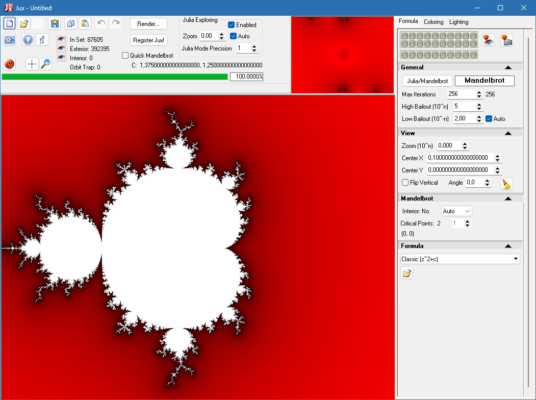This screenshot has height=400, width=536.
Task: Enable the Quick Mandelbrot checkbox
Action: pyautogui.click(x=125, y=55)
